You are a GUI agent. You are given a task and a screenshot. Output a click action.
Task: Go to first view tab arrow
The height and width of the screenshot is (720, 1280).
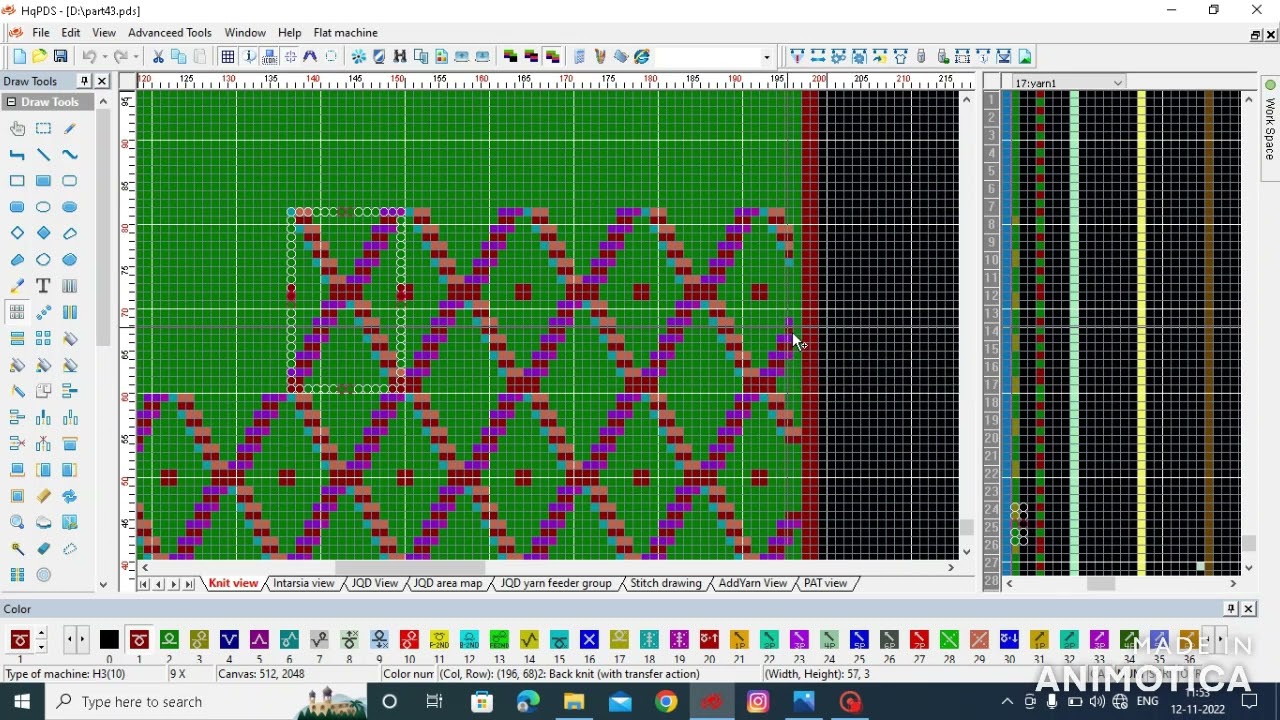(x=144, y=584)
